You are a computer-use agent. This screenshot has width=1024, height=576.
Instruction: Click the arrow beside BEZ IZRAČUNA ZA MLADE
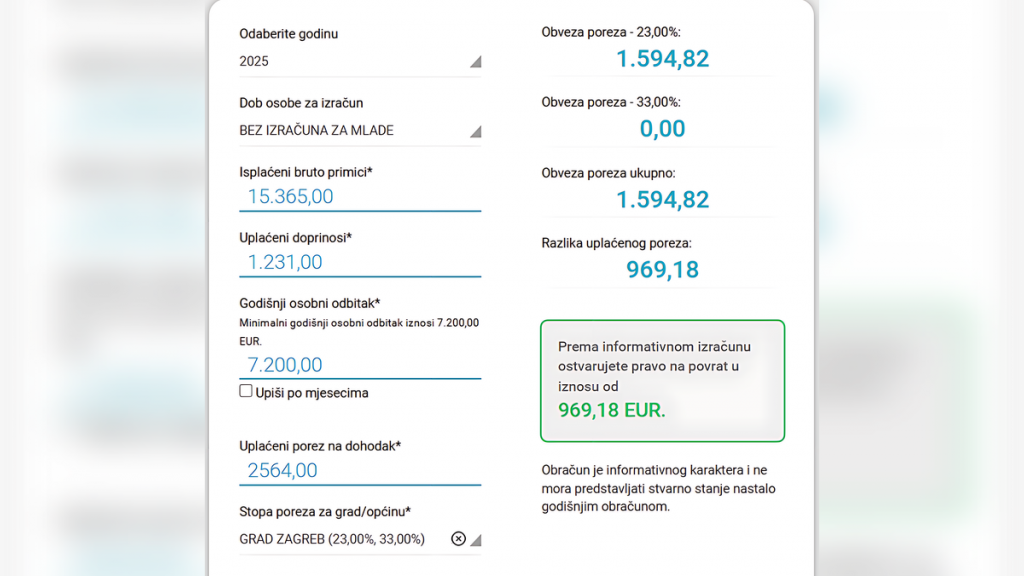click(x=476, y=131)
